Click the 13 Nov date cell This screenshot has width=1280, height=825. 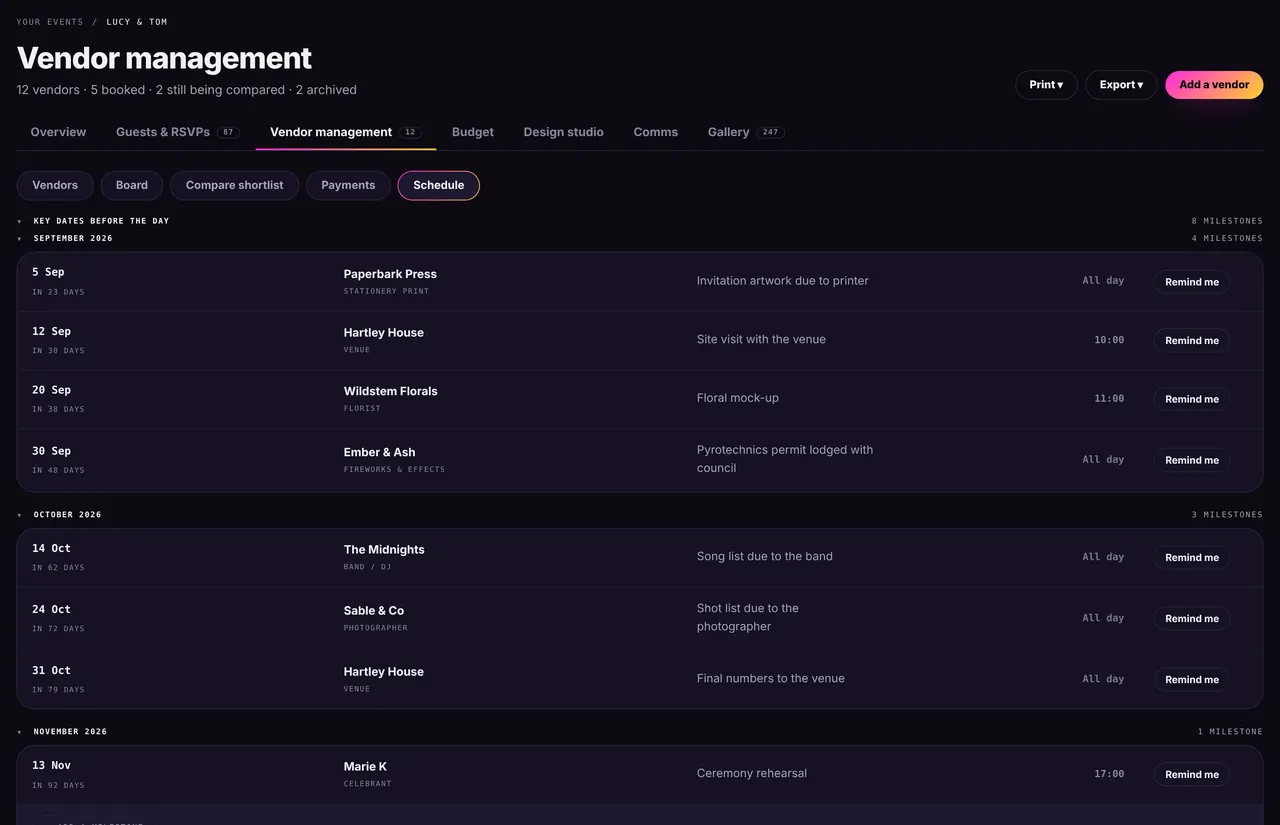58,774
